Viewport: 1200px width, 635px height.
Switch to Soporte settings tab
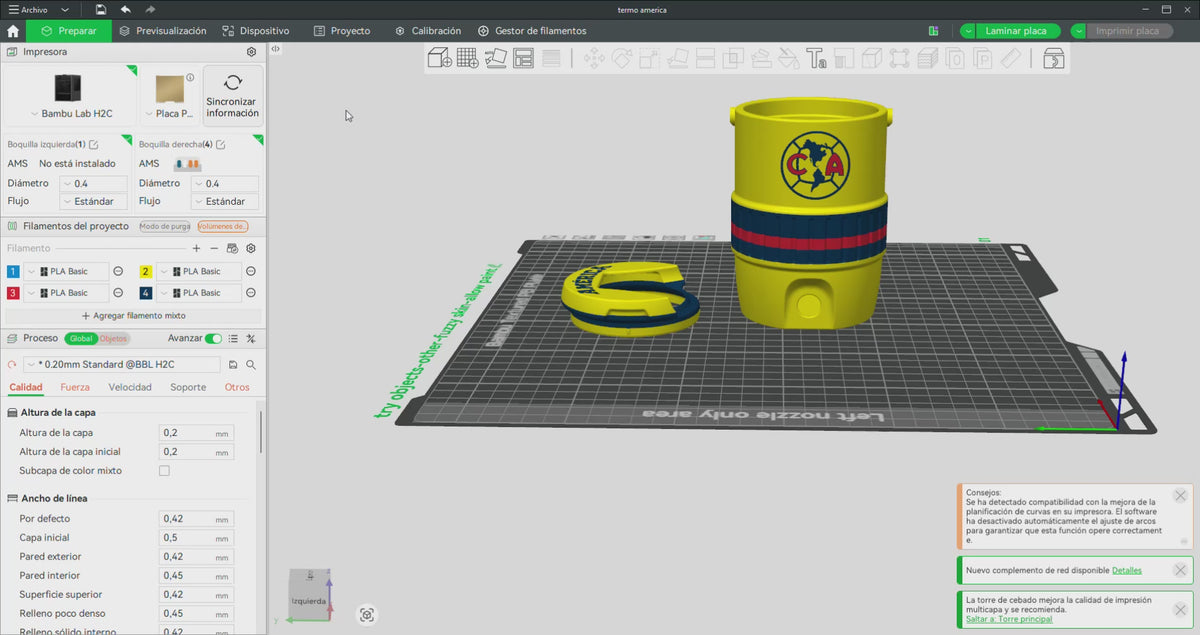click(x=188, y=387)
